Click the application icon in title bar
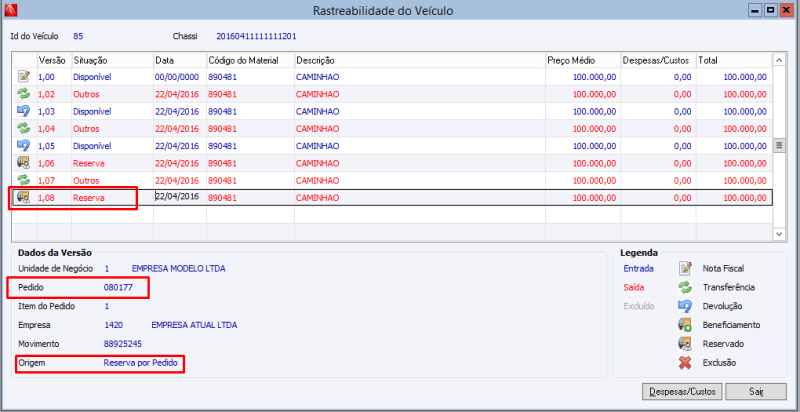800x412 pixels. (x=10, y=9)
